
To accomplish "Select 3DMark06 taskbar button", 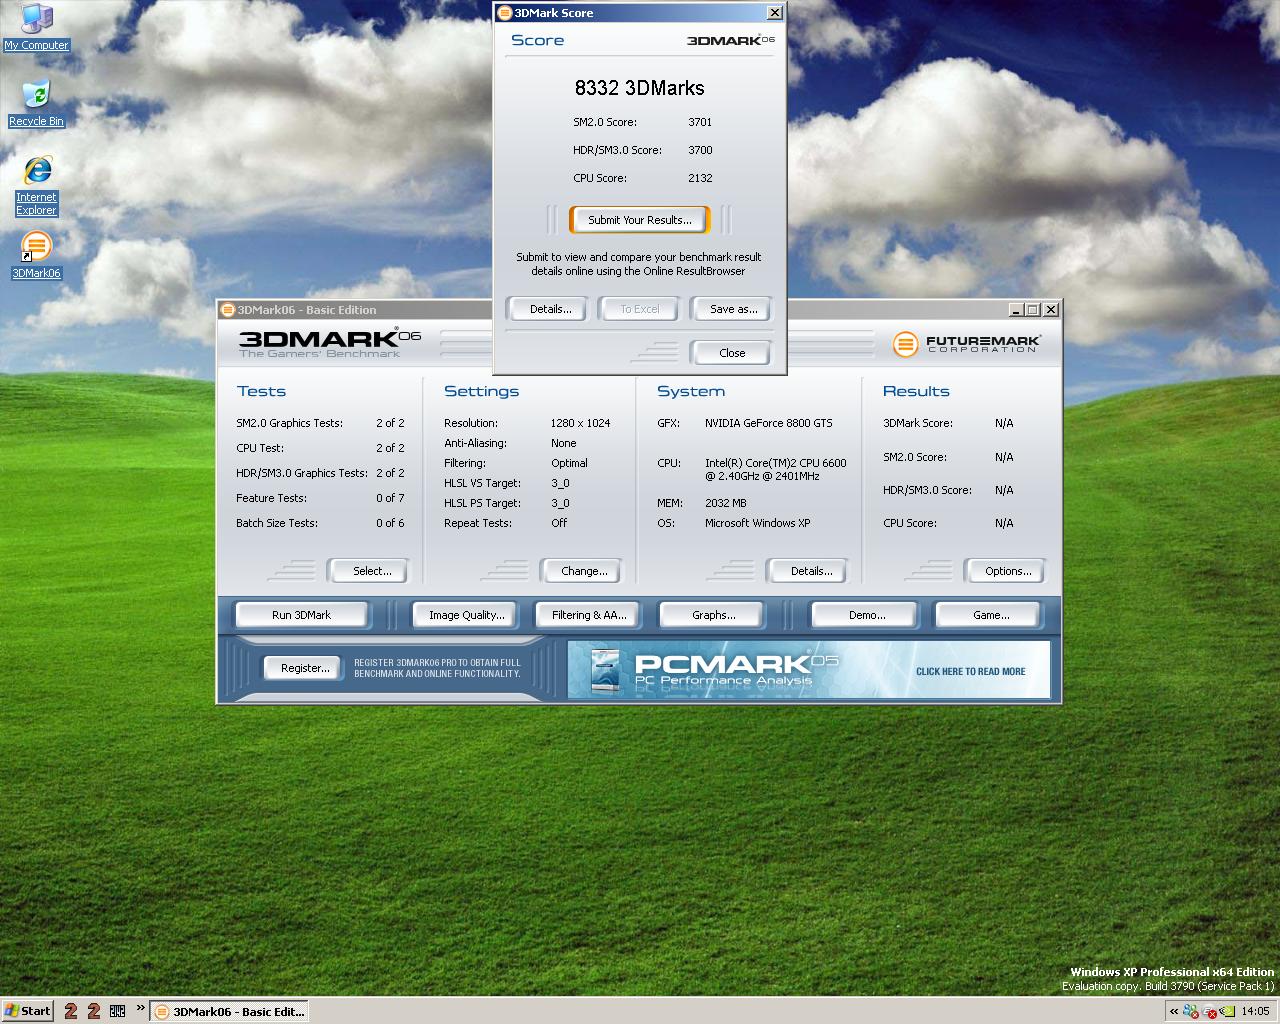I will (229, 1011).
